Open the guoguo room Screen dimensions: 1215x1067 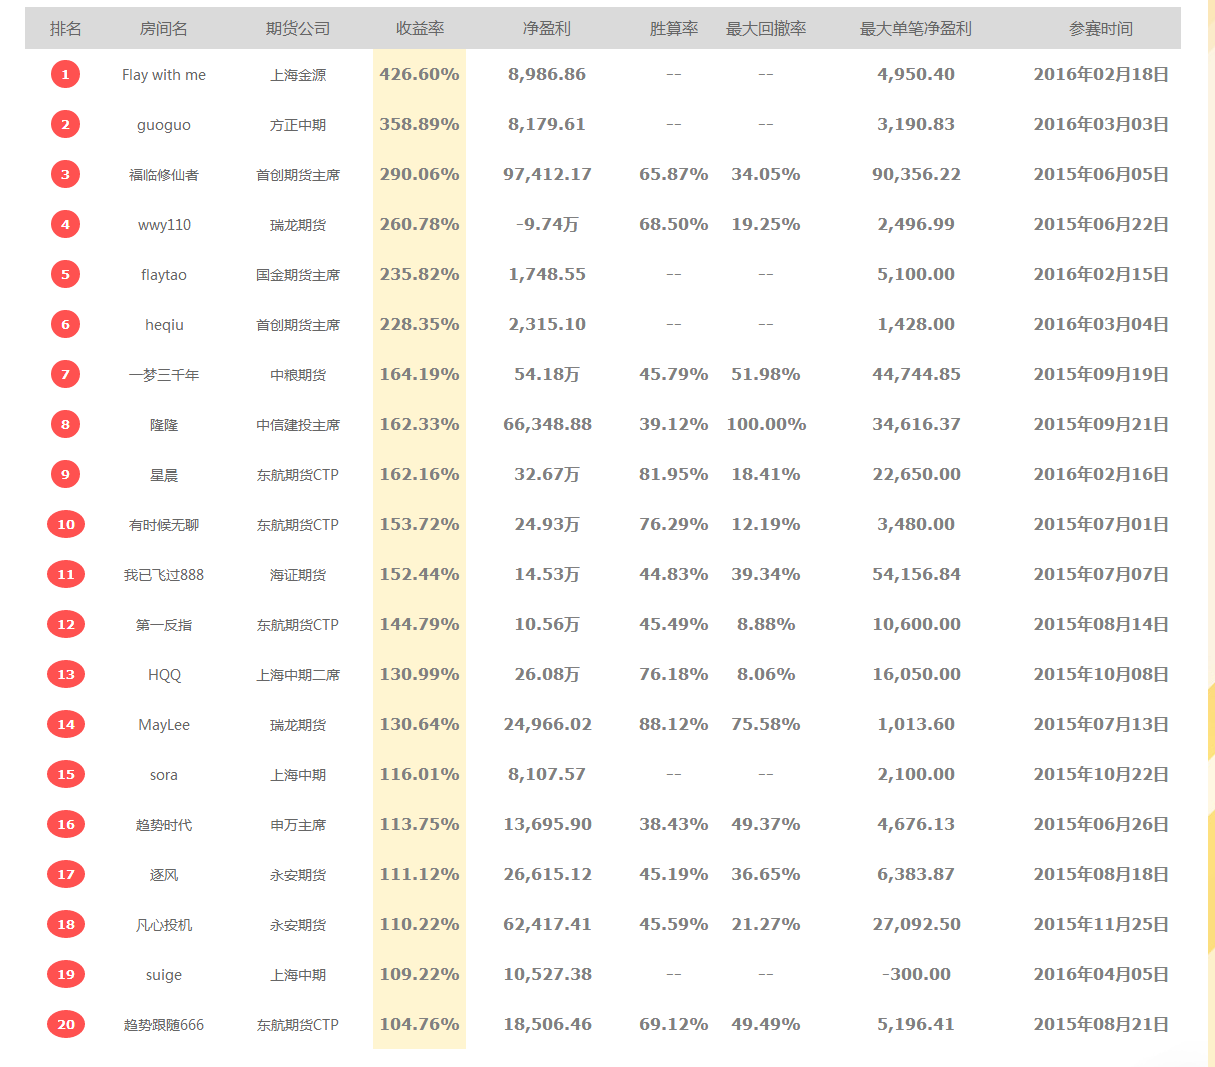164,125
